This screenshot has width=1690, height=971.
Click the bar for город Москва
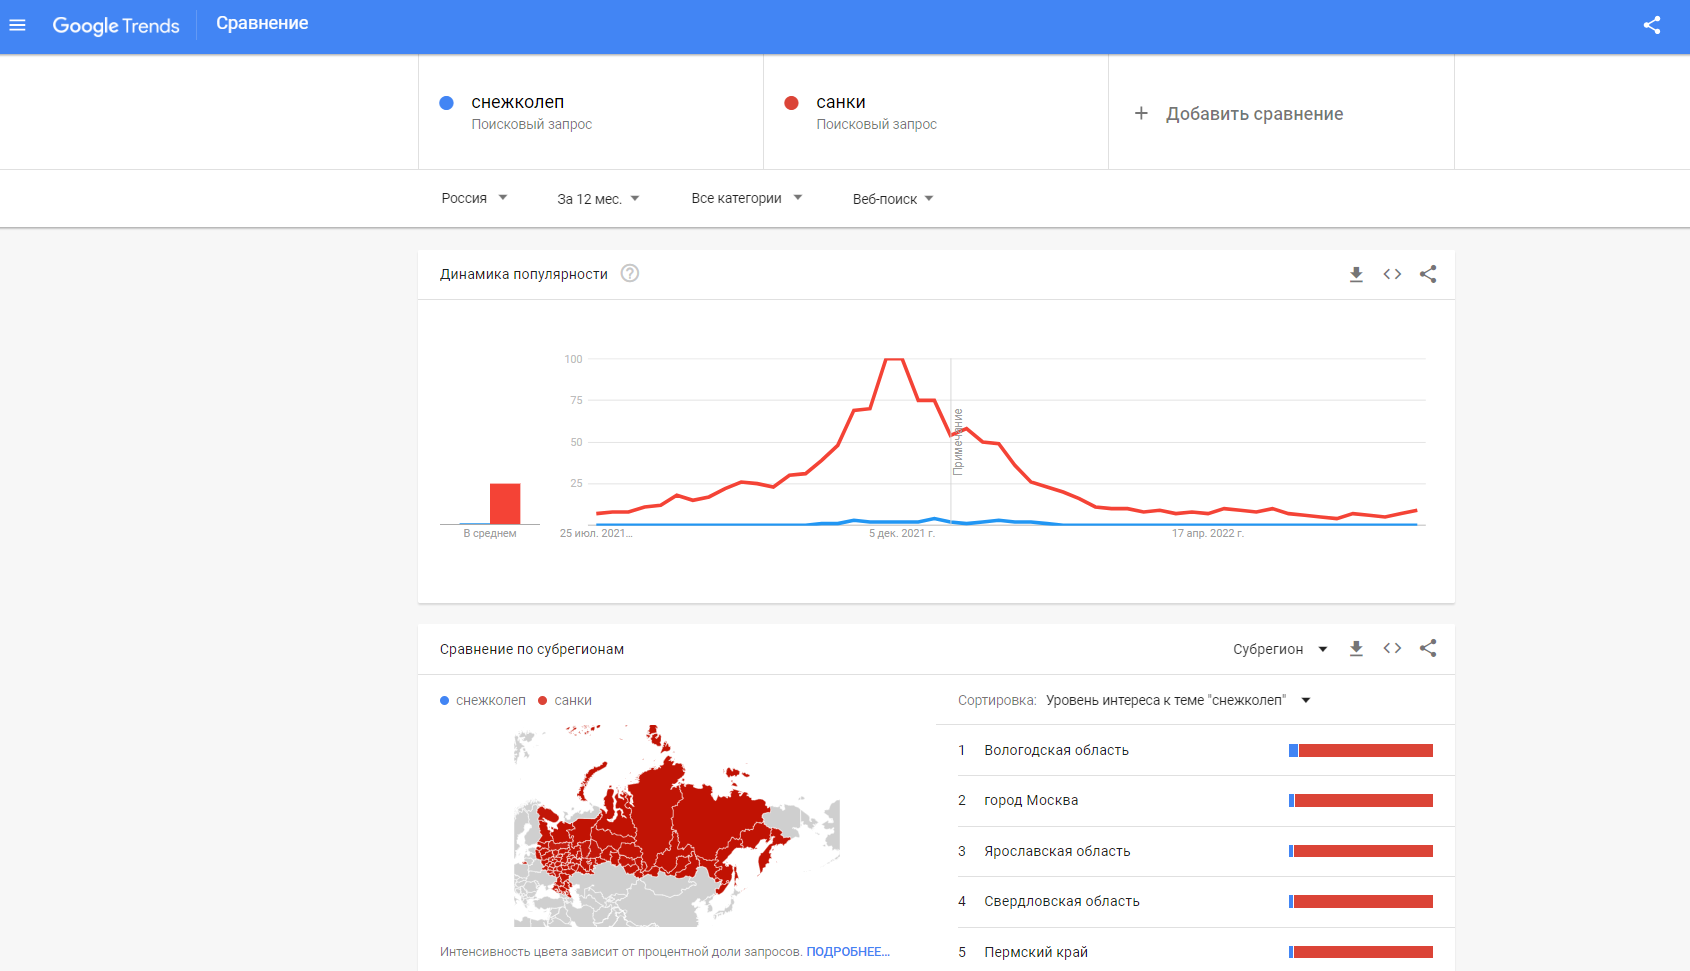pyautogui.click(x=1361, y=801)
